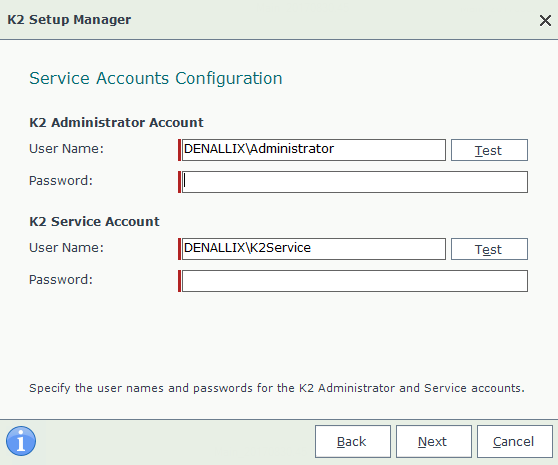The image size is (558, 465).
Task: Click the K2 Setup Manager title bar text
Action: tap(69, 19)
